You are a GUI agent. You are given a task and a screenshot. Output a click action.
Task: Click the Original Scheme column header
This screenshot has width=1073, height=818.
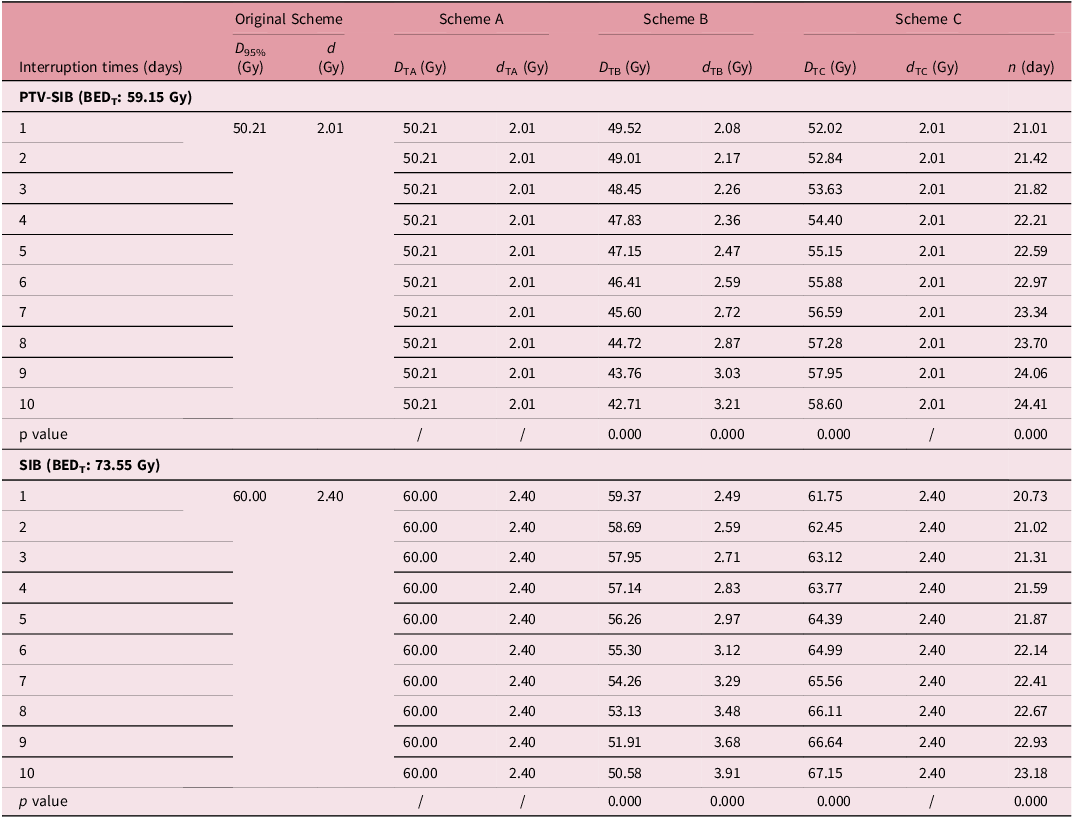[x=288, y=19]
